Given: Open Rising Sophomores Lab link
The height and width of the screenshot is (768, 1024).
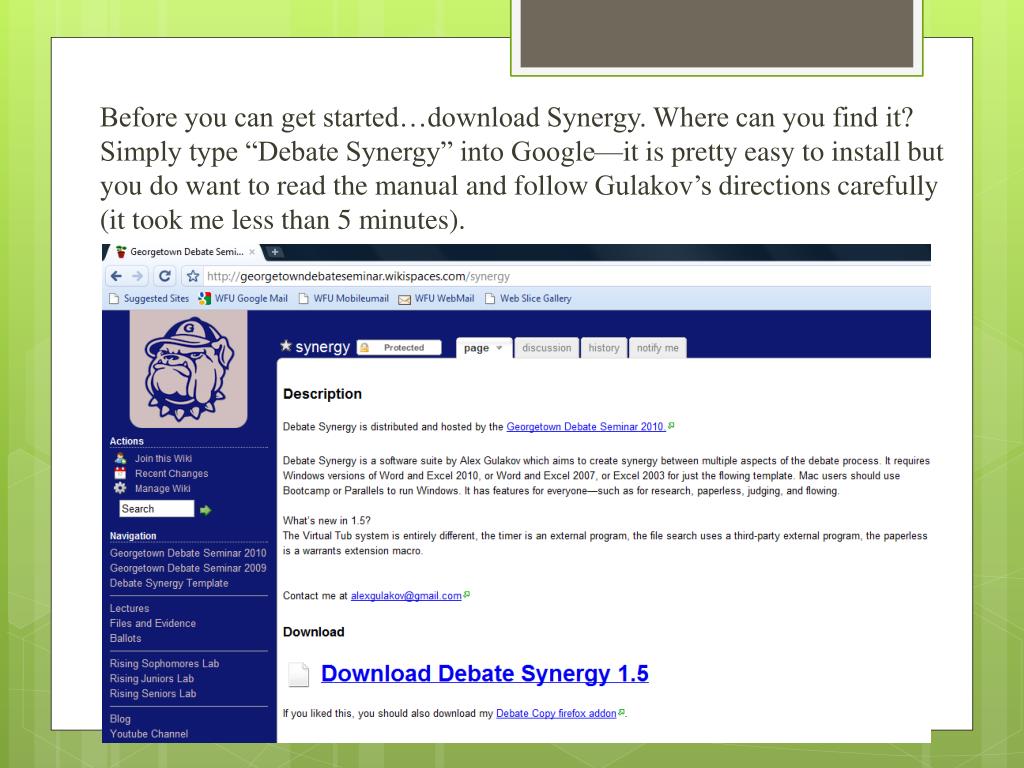Looking at the screenshot, I should pyautogui.click(x=165, y=664).
